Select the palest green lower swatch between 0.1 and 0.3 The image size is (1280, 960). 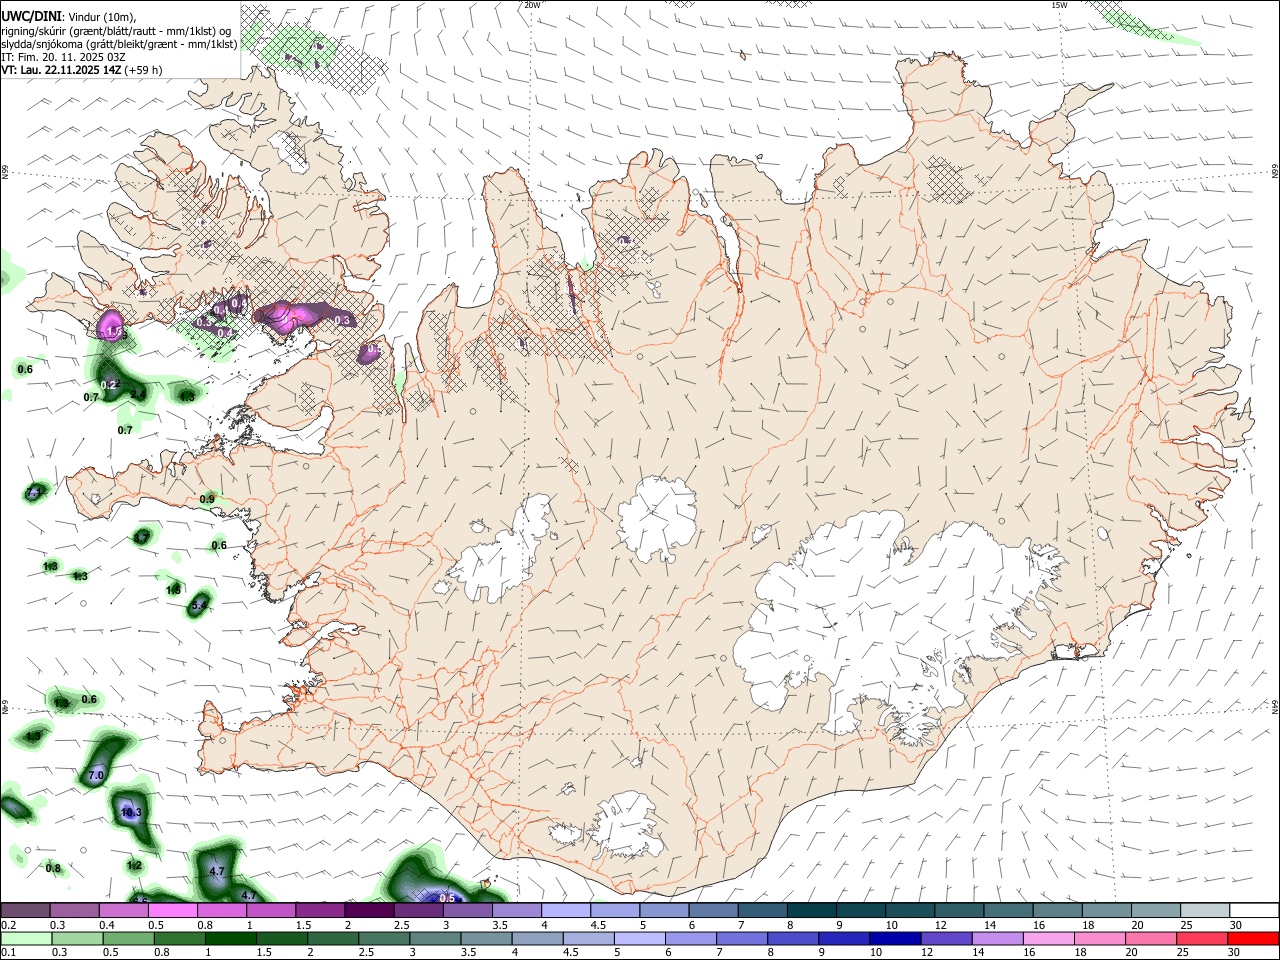(25, 939)
